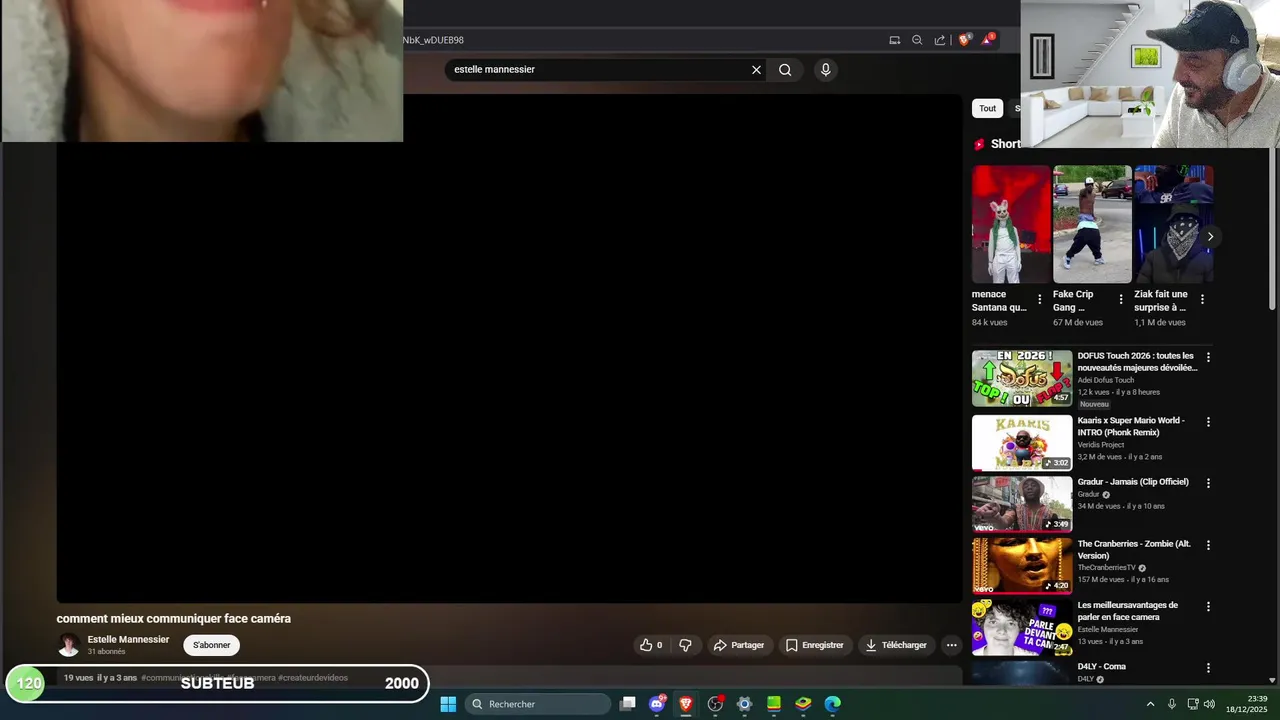Image resolution: width=1280 pixels, height=720 pixels.
Task: Open the Estelle Mannessier channel name link
Action: (x=128, y=640)
